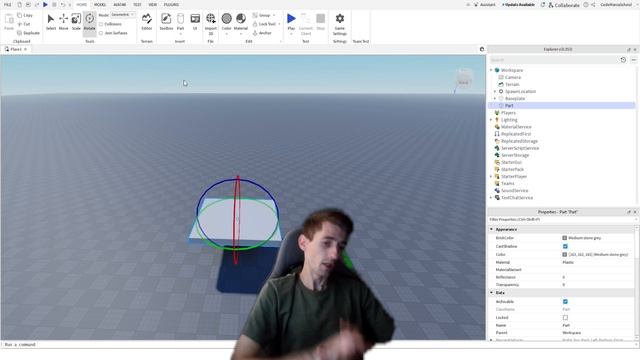
Task: Expand the SpawnLocation node
Action: pos(495,91)
